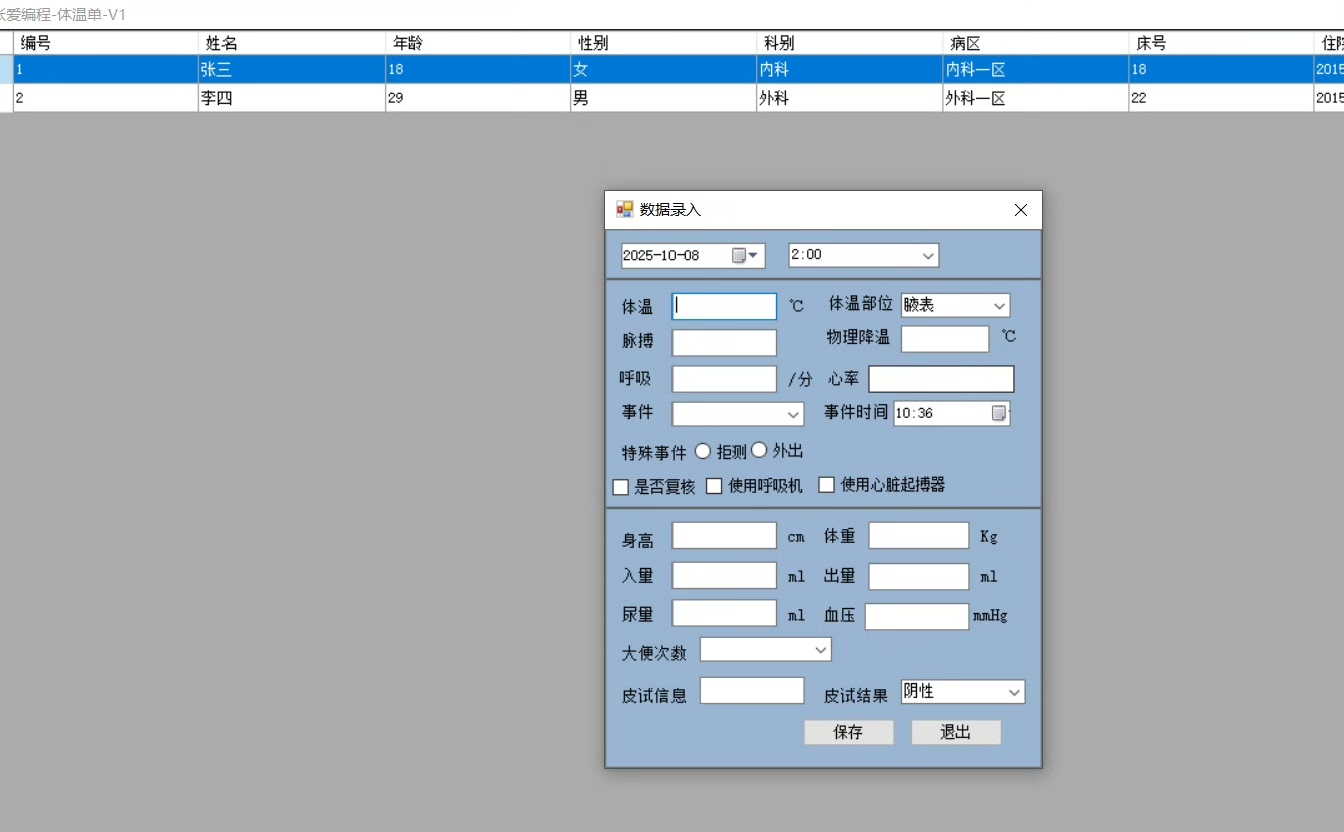Expand the 事件 combo box

click(x=793, y=414)
